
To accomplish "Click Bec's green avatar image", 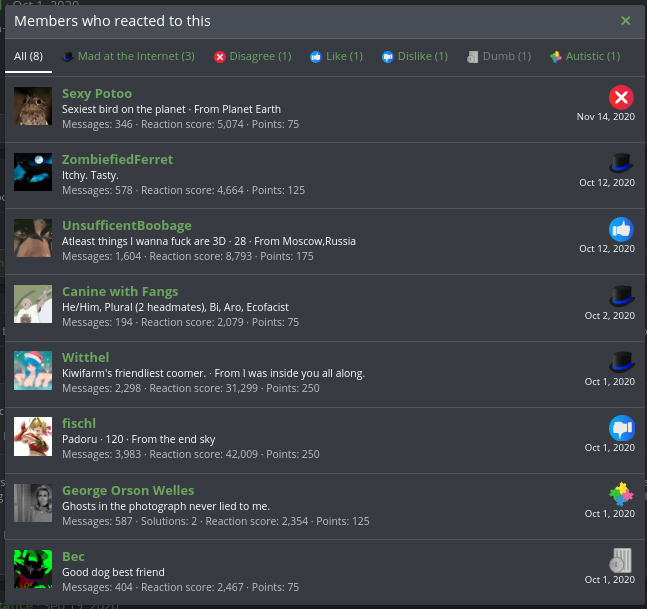I will [x=33, y=569].
